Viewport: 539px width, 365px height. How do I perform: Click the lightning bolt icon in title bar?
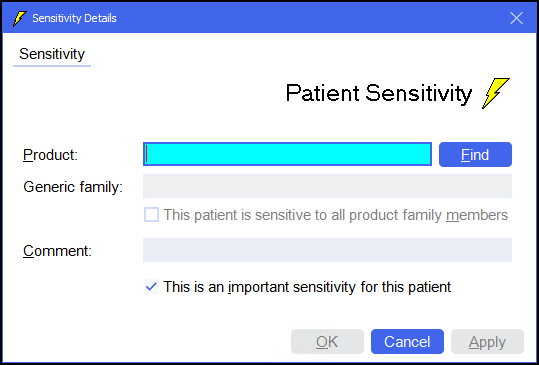(20, 18)
